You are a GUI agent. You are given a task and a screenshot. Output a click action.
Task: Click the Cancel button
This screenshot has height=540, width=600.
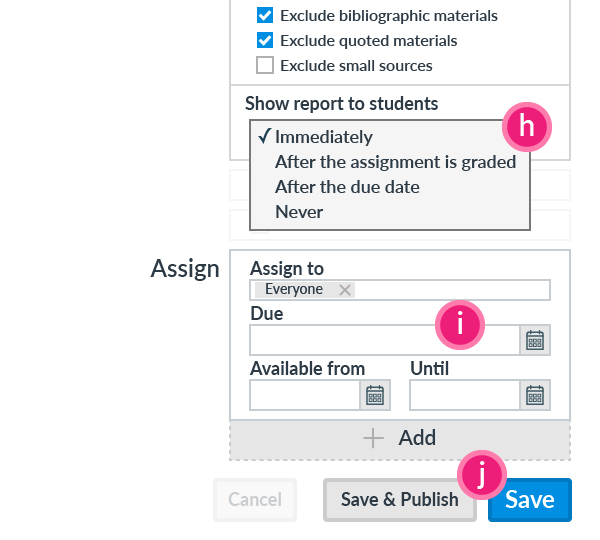point(255,500)
